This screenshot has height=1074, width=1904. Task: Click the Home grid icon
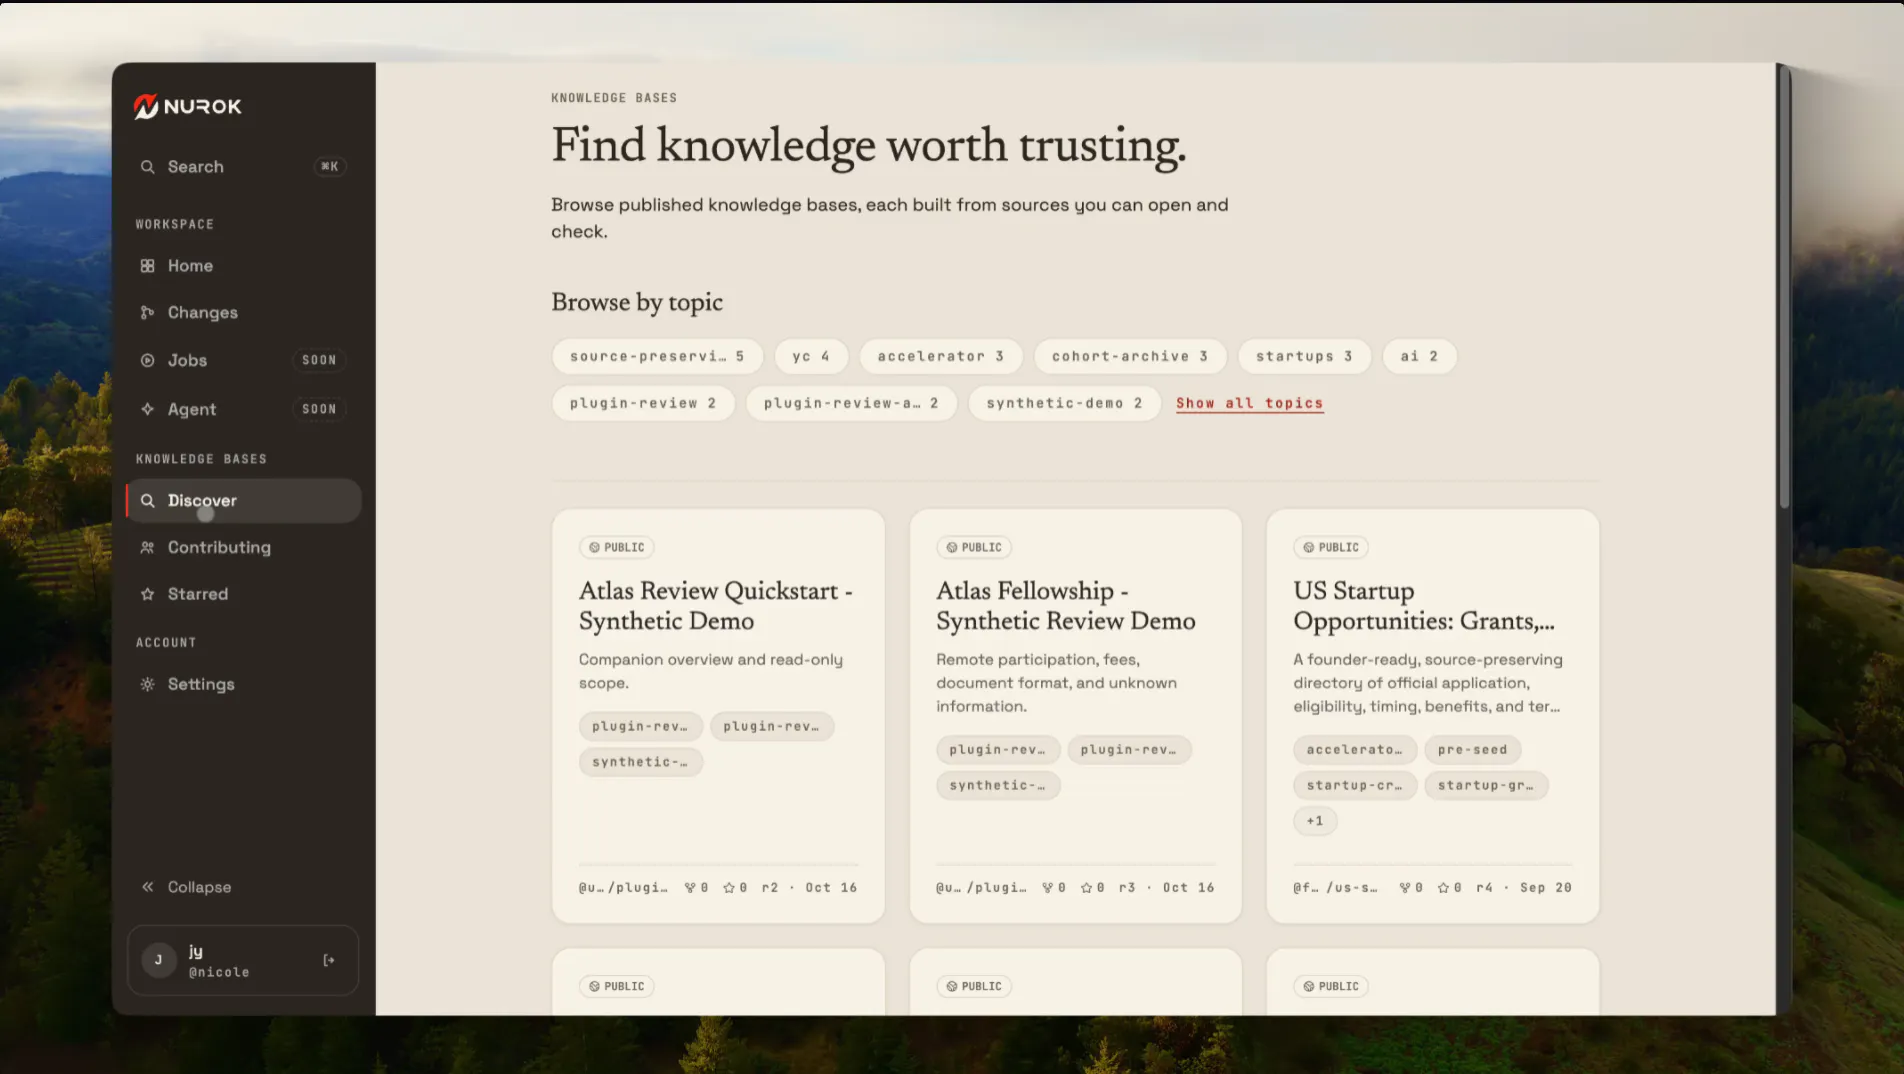tap(148, 266)
